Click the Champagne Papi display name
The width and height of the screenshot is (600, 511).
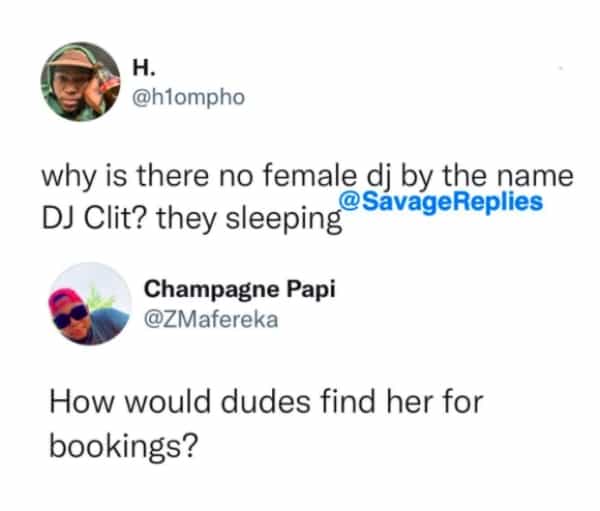click(x=240, y=290)
